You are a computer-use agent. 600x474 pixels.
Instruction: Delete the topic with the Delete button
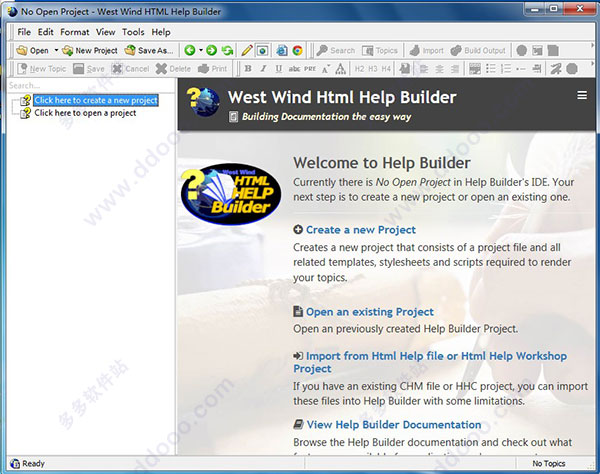(x=173, y=68)
